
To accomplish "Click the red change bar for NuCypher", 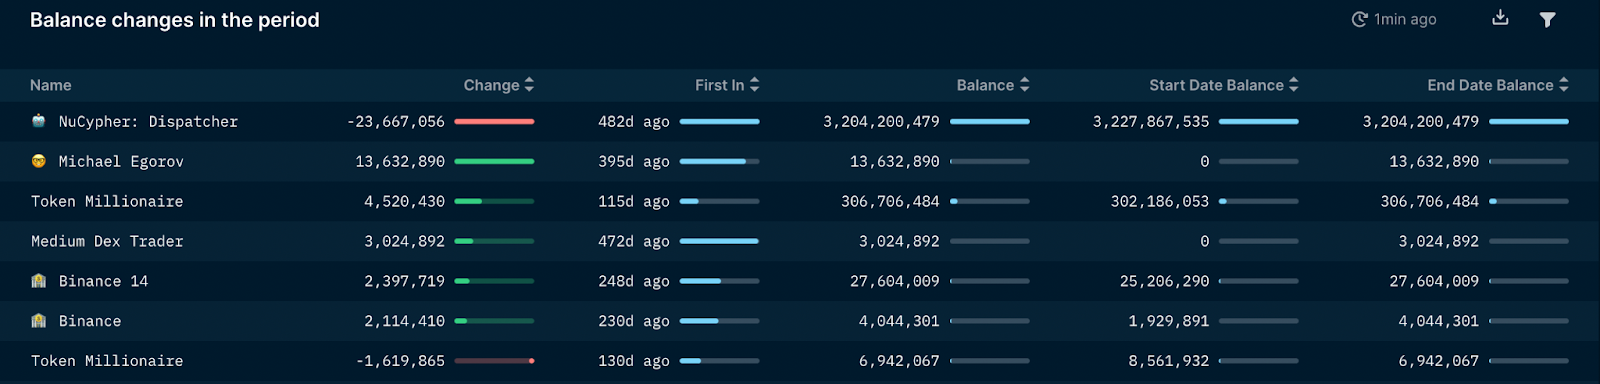I will [x=494, y=121].
